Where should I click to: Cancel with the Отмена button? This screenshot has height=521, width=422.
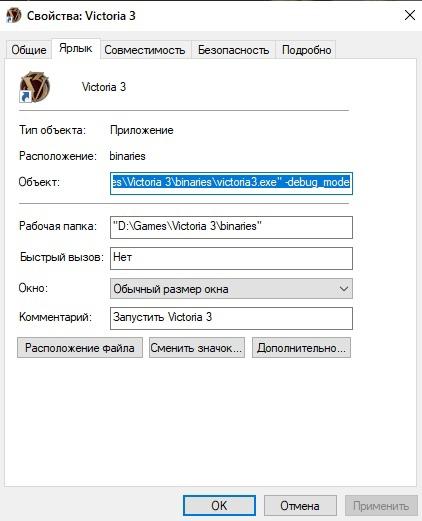tap(300, 506)
